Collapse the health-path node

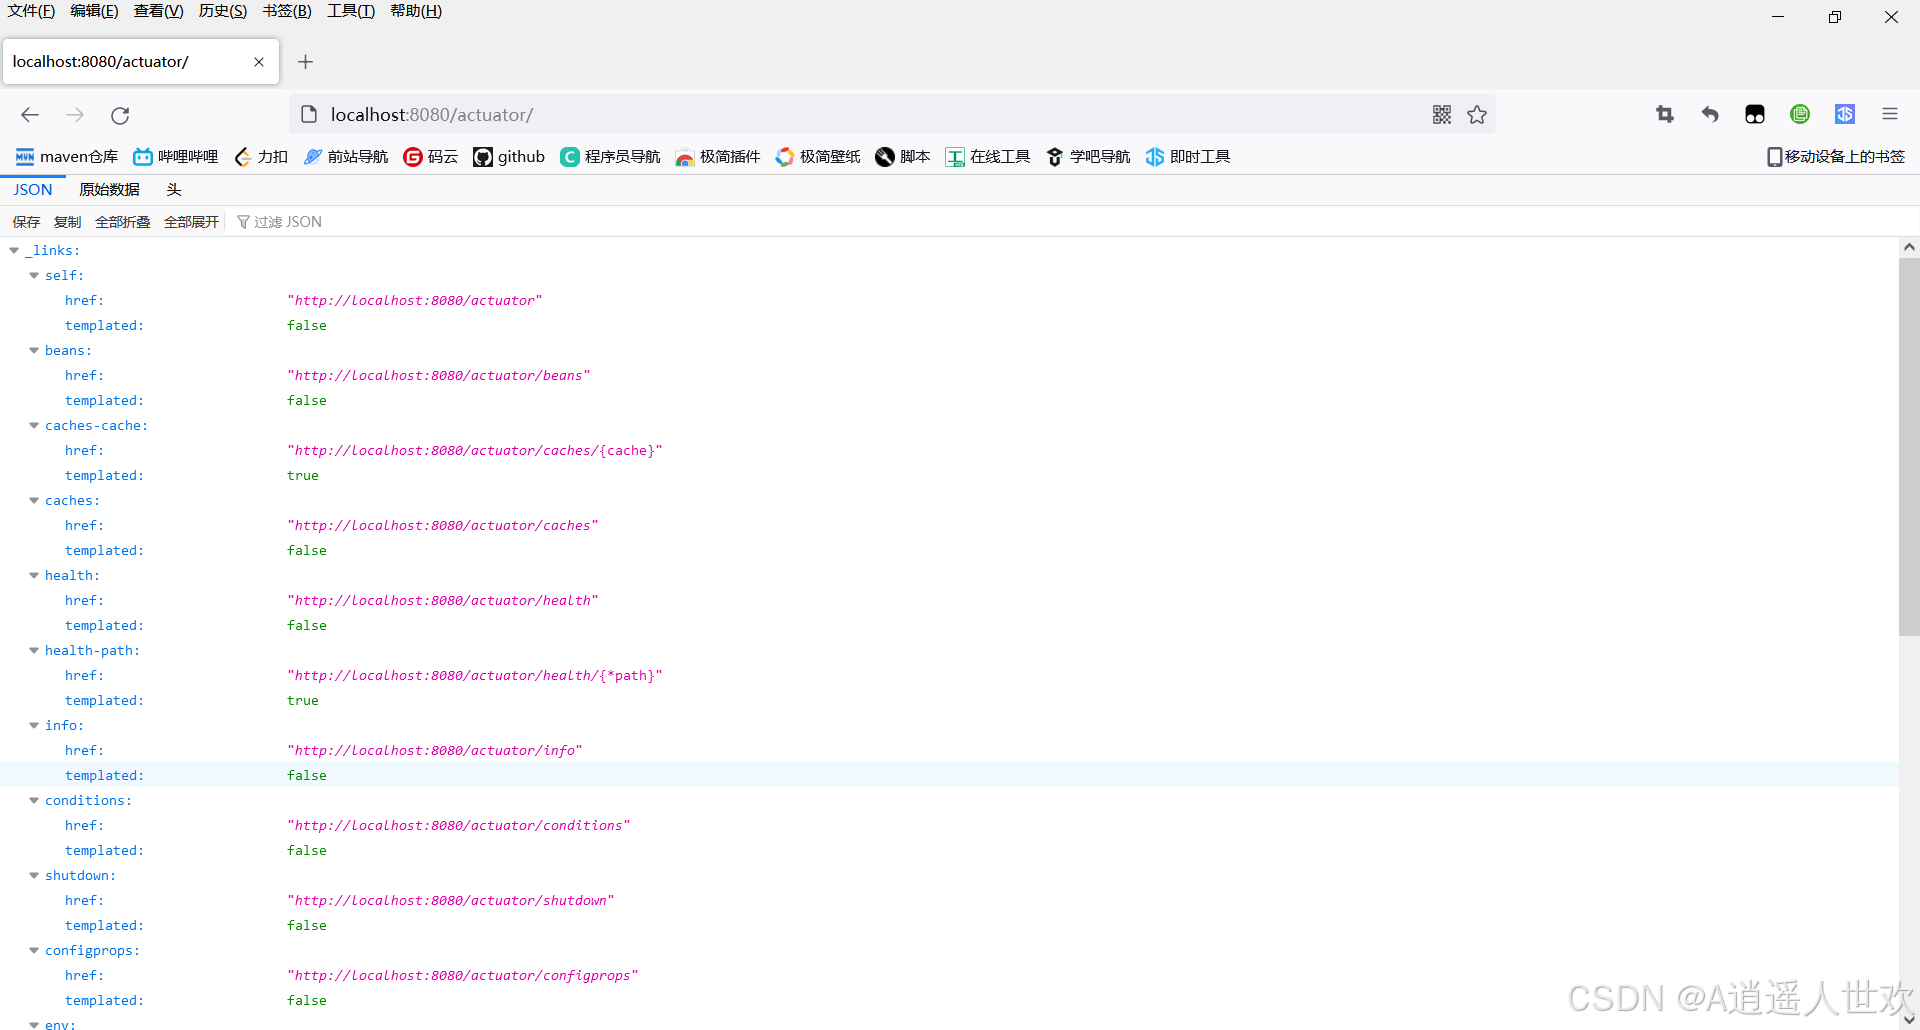pos(33,650)
